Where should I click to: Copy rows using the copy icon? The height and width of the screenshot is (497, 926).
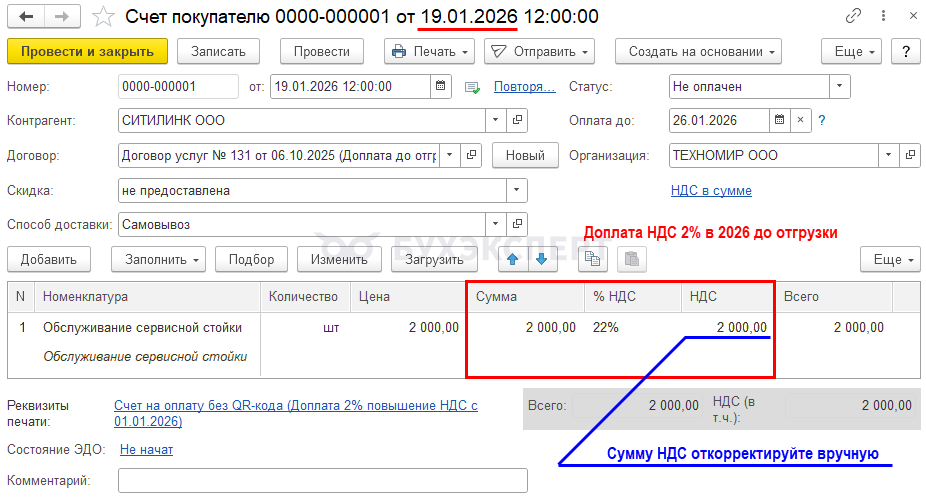pyautogui.click(x=592, y=259)
